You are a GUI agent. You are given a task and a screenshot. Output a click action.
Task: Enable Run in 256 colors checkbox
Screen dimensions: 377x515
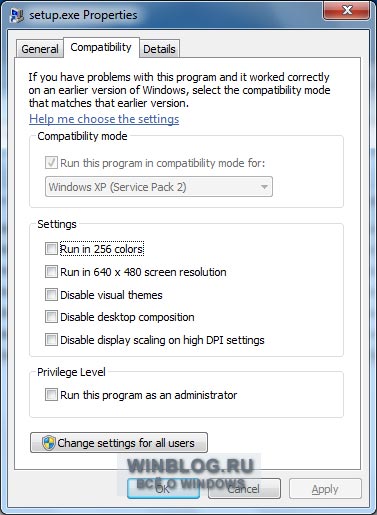51,249
